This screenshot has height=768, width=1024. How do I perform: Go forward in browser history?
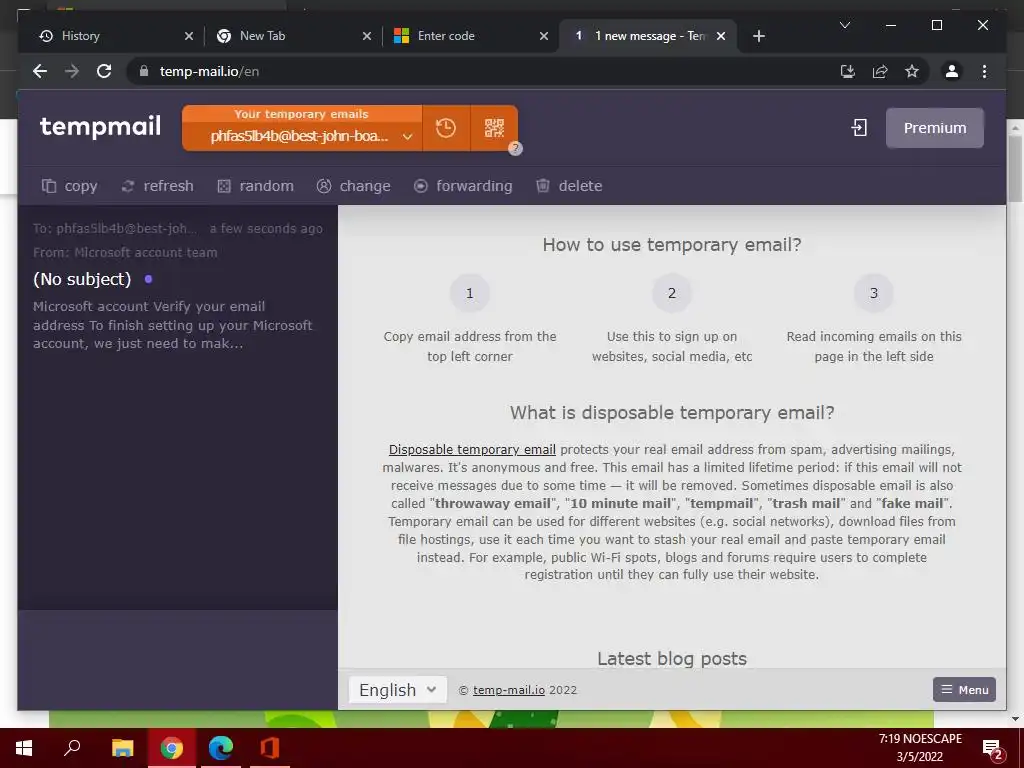[72, 71]
